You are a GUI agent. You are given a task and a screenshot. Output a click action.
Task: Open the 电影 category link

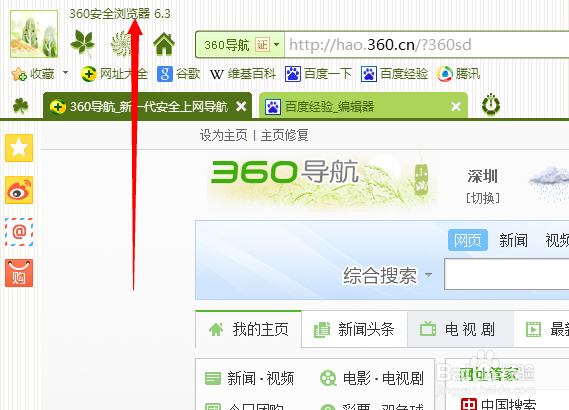click(357, 378)
